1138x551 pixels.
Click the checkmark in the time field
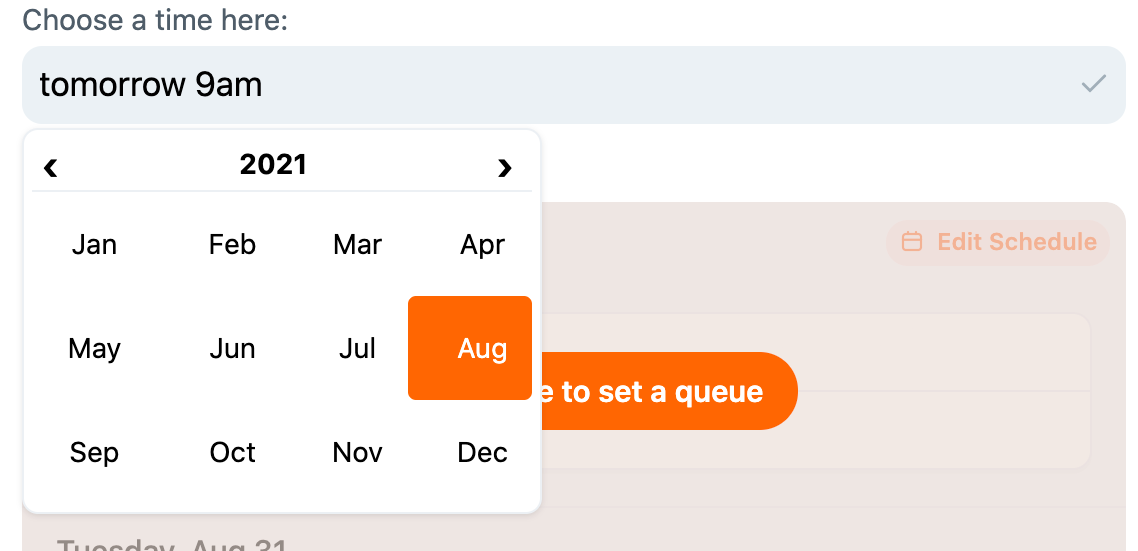1093,84
